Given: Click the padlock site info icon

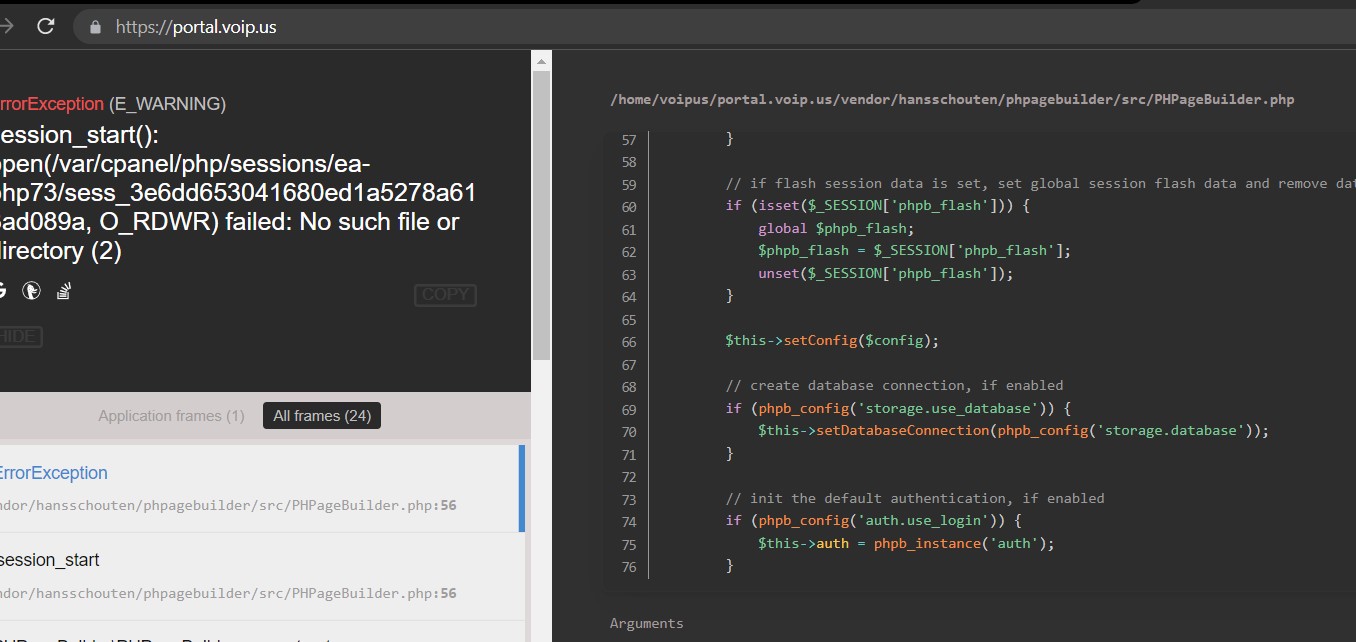Looking at the screenshot, I should tap(96, 27).
